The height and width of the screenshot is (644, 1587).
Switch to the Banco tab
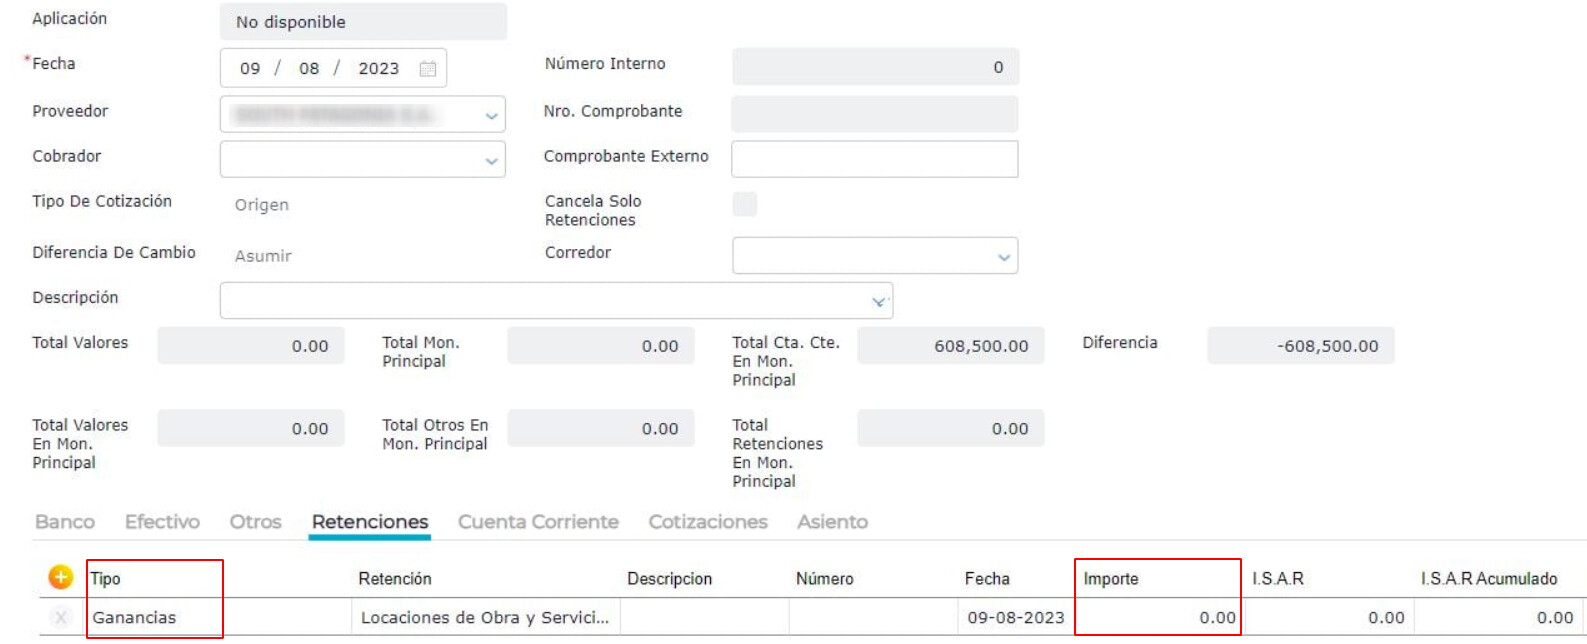pyautogui.click(x=65, y=522)
